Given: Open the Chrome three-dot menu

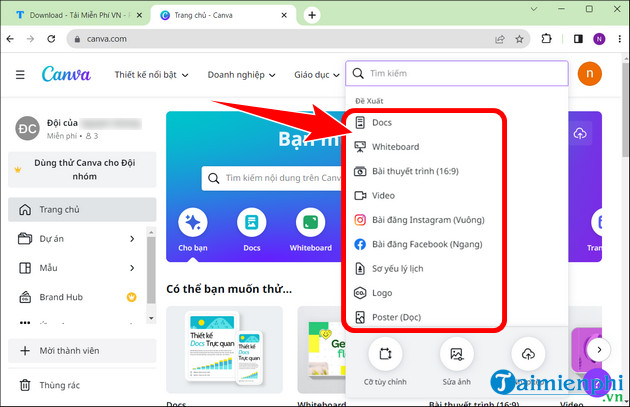Looking at the screenshot, I should 620,39.
